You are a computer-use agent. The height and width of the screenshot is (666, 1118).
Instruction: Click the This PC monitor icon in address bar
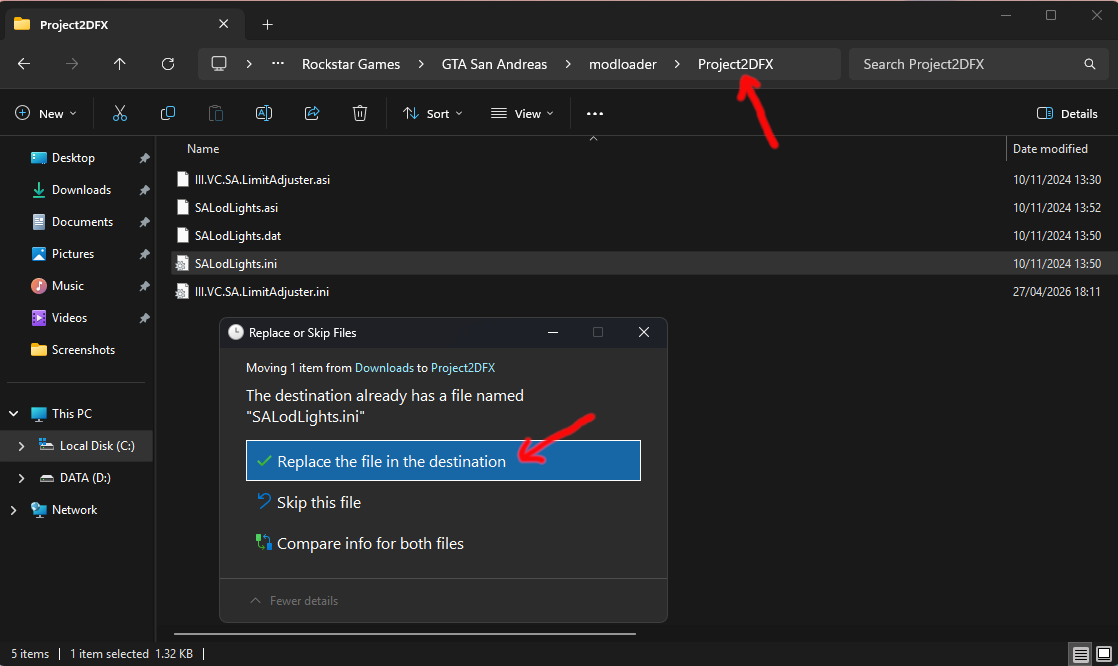(219, 64)
